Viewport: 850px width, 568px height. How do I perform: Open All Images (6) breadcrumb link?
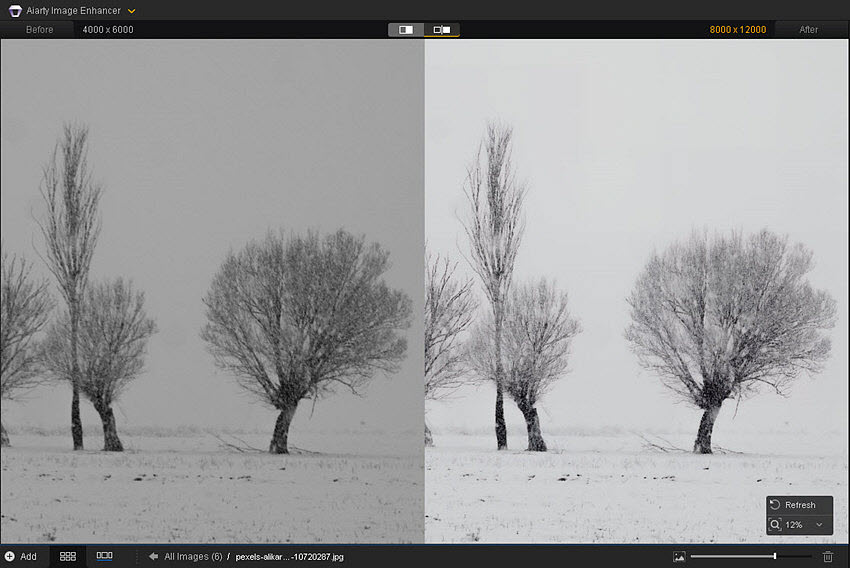[x=194, y=557]
